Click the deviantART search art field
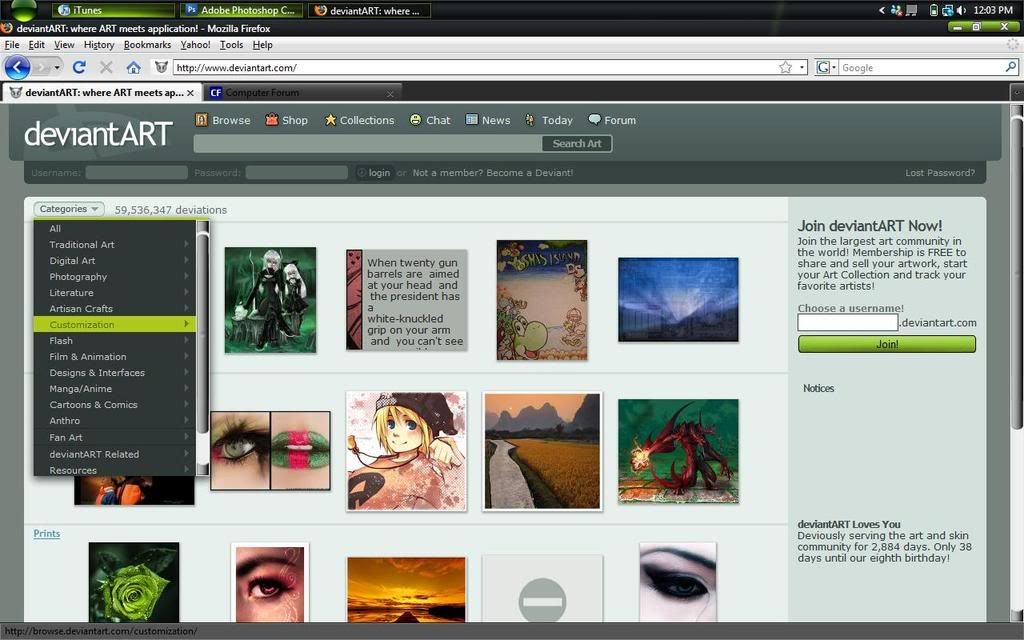Screen dimensions: 1024x640 click(x=368, y=143)
